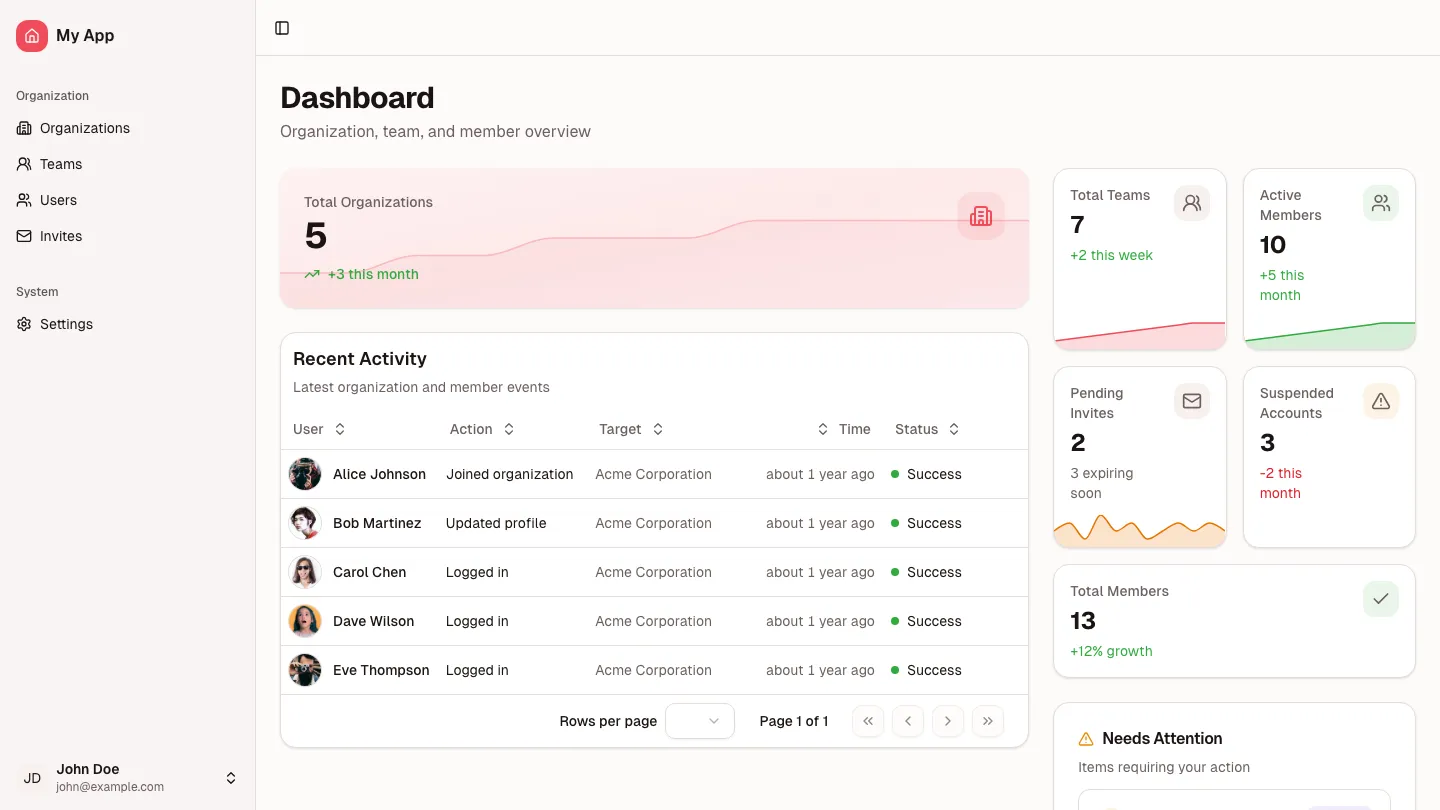Click the sidebar collapse icon at top
Viewport: 1440px width, 810px height.
(281, 28)
